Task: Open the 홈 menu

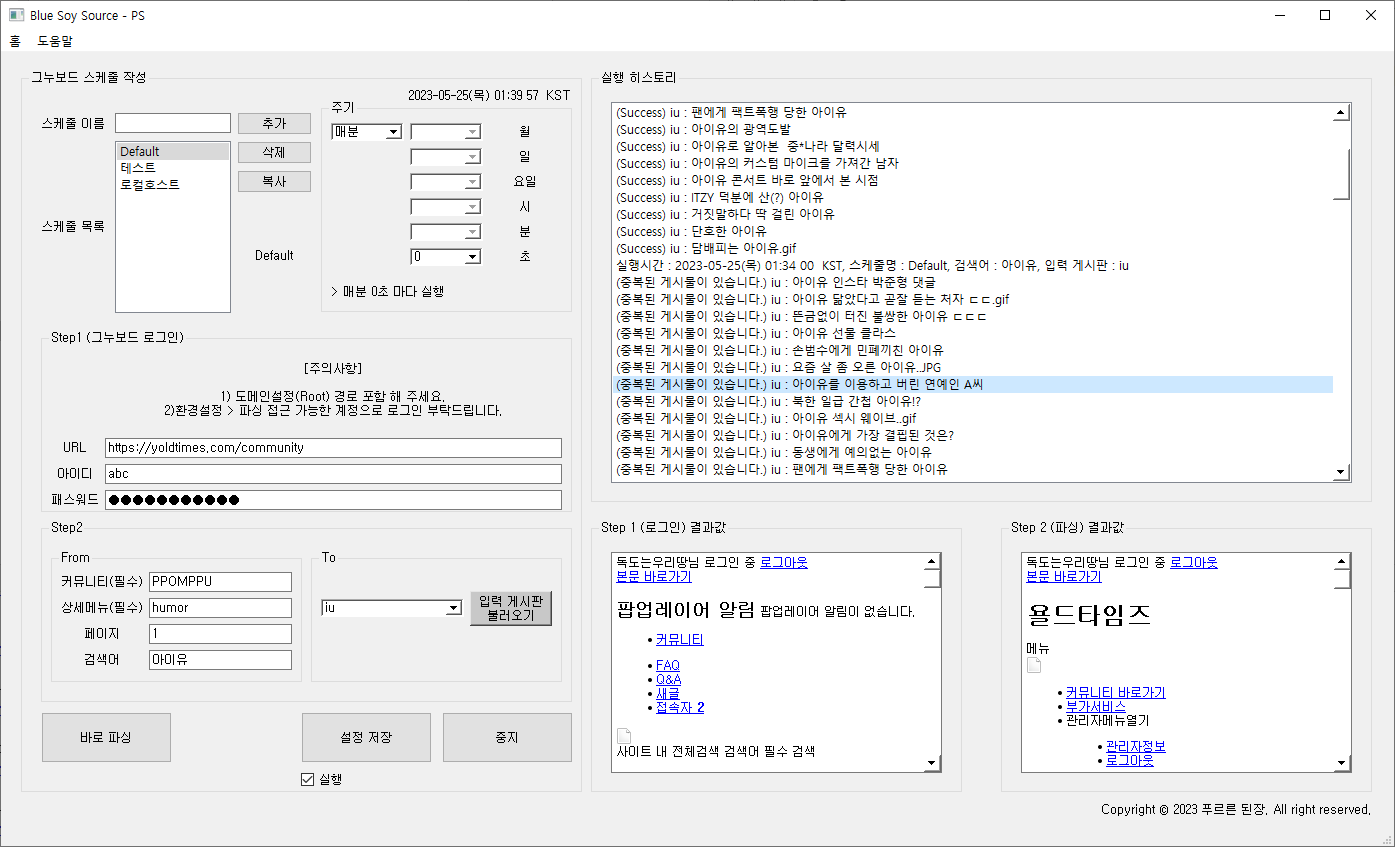Action: (15, 41)
